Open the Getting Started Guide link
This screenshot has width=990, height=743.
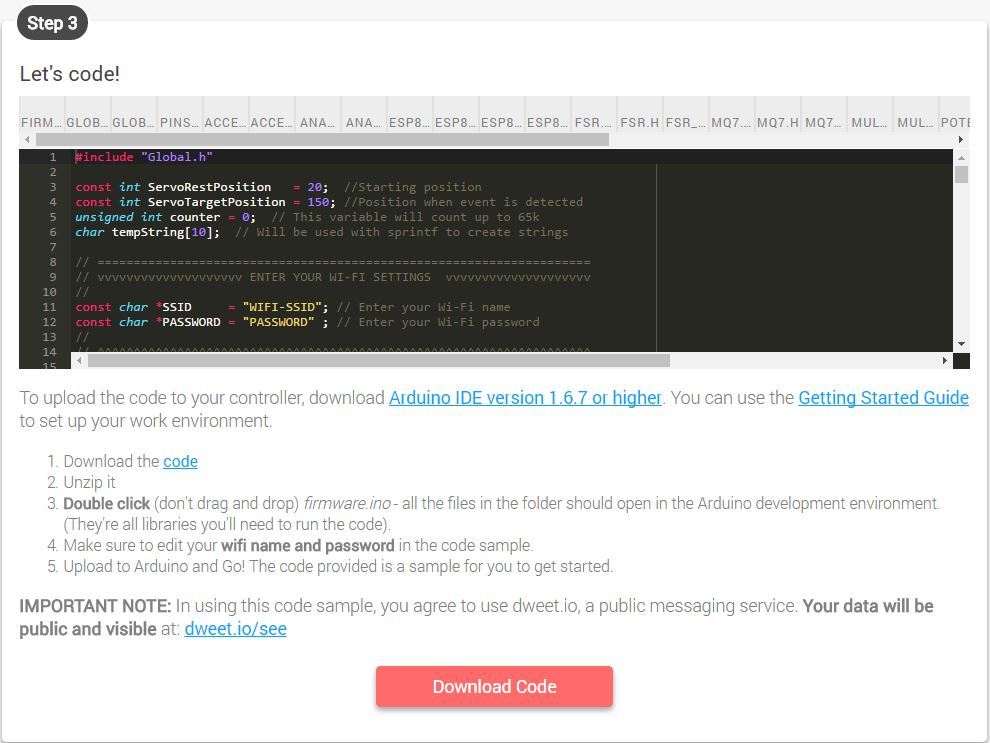pos(883,398)
